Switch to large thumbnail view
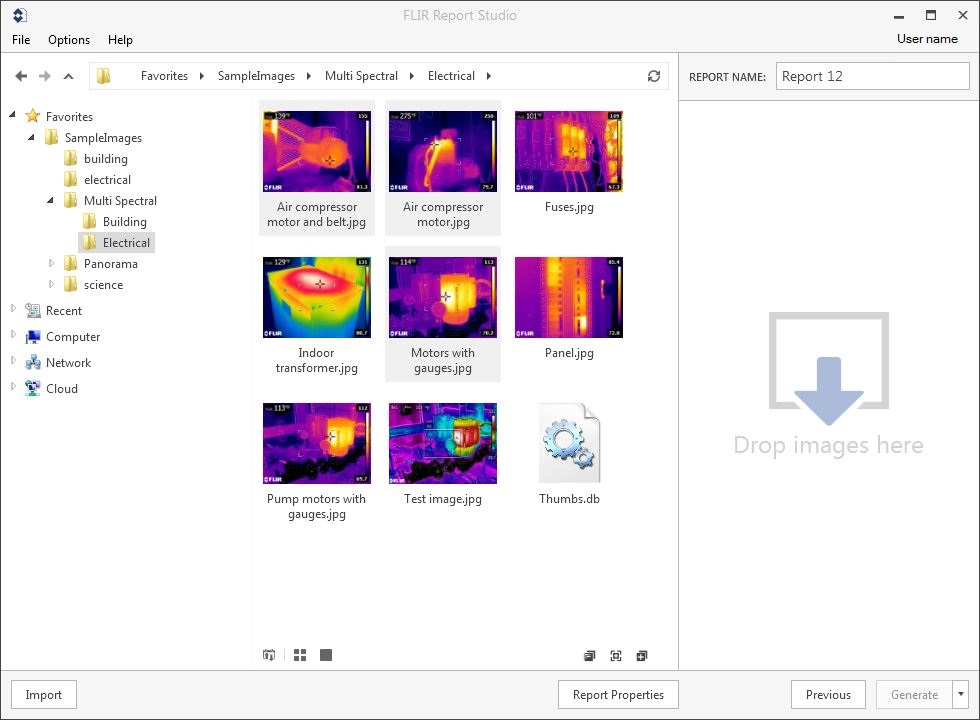Viewport: 980px width, 720px height. [x=326, y=655]
